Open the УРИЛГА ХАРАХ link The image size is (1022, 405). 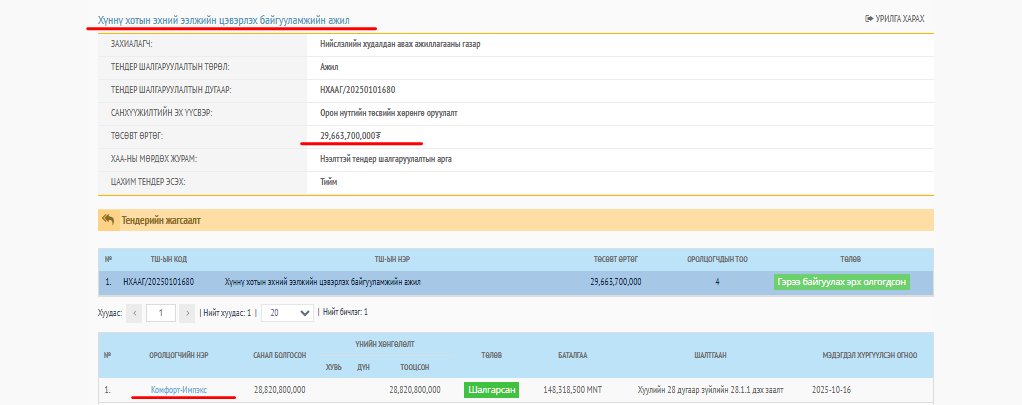pyautogui.click(x=899, y=19)
